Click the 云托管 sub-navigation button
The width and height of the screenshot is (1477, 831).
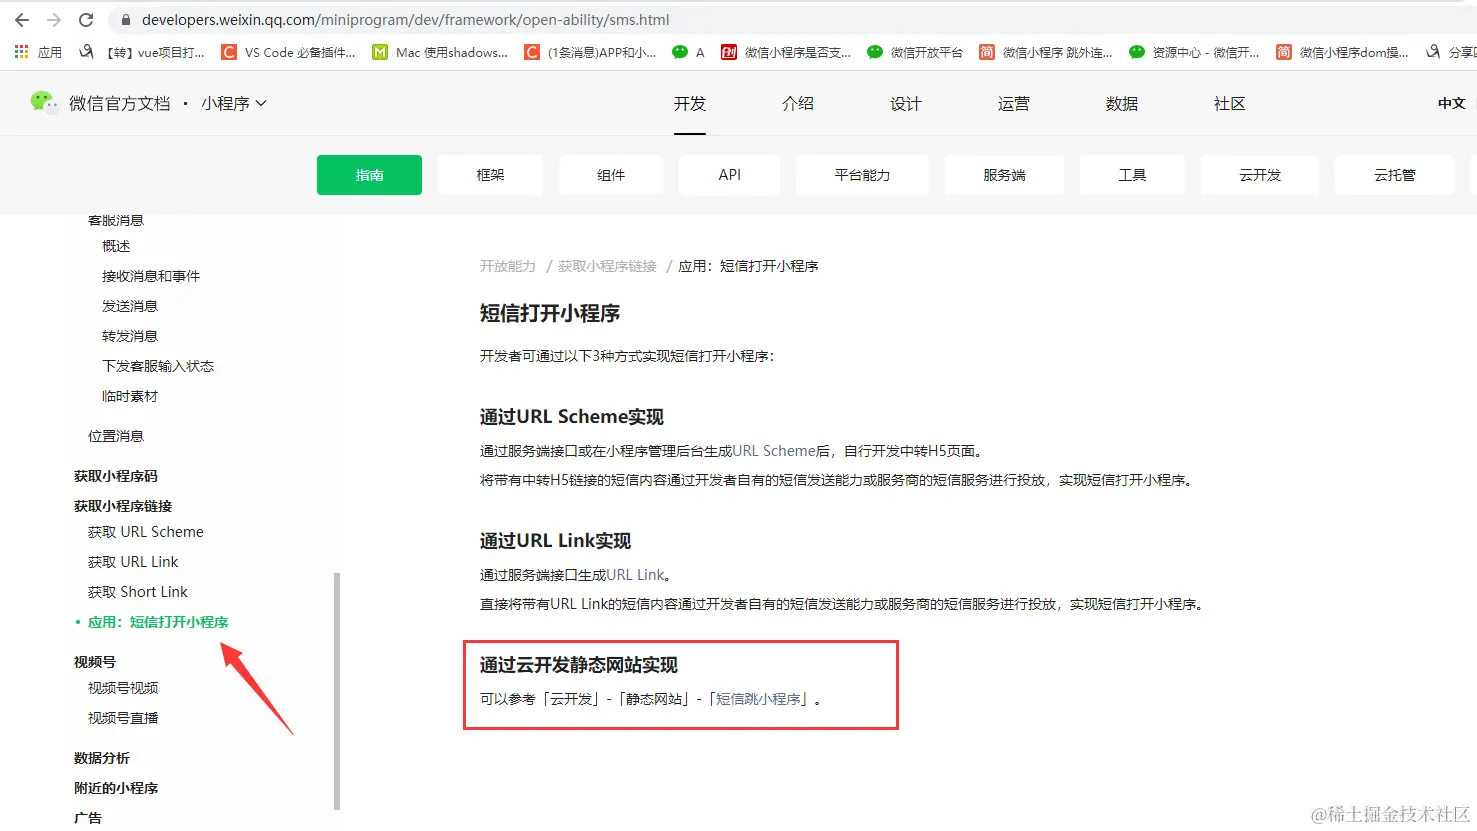(1395, 175)
